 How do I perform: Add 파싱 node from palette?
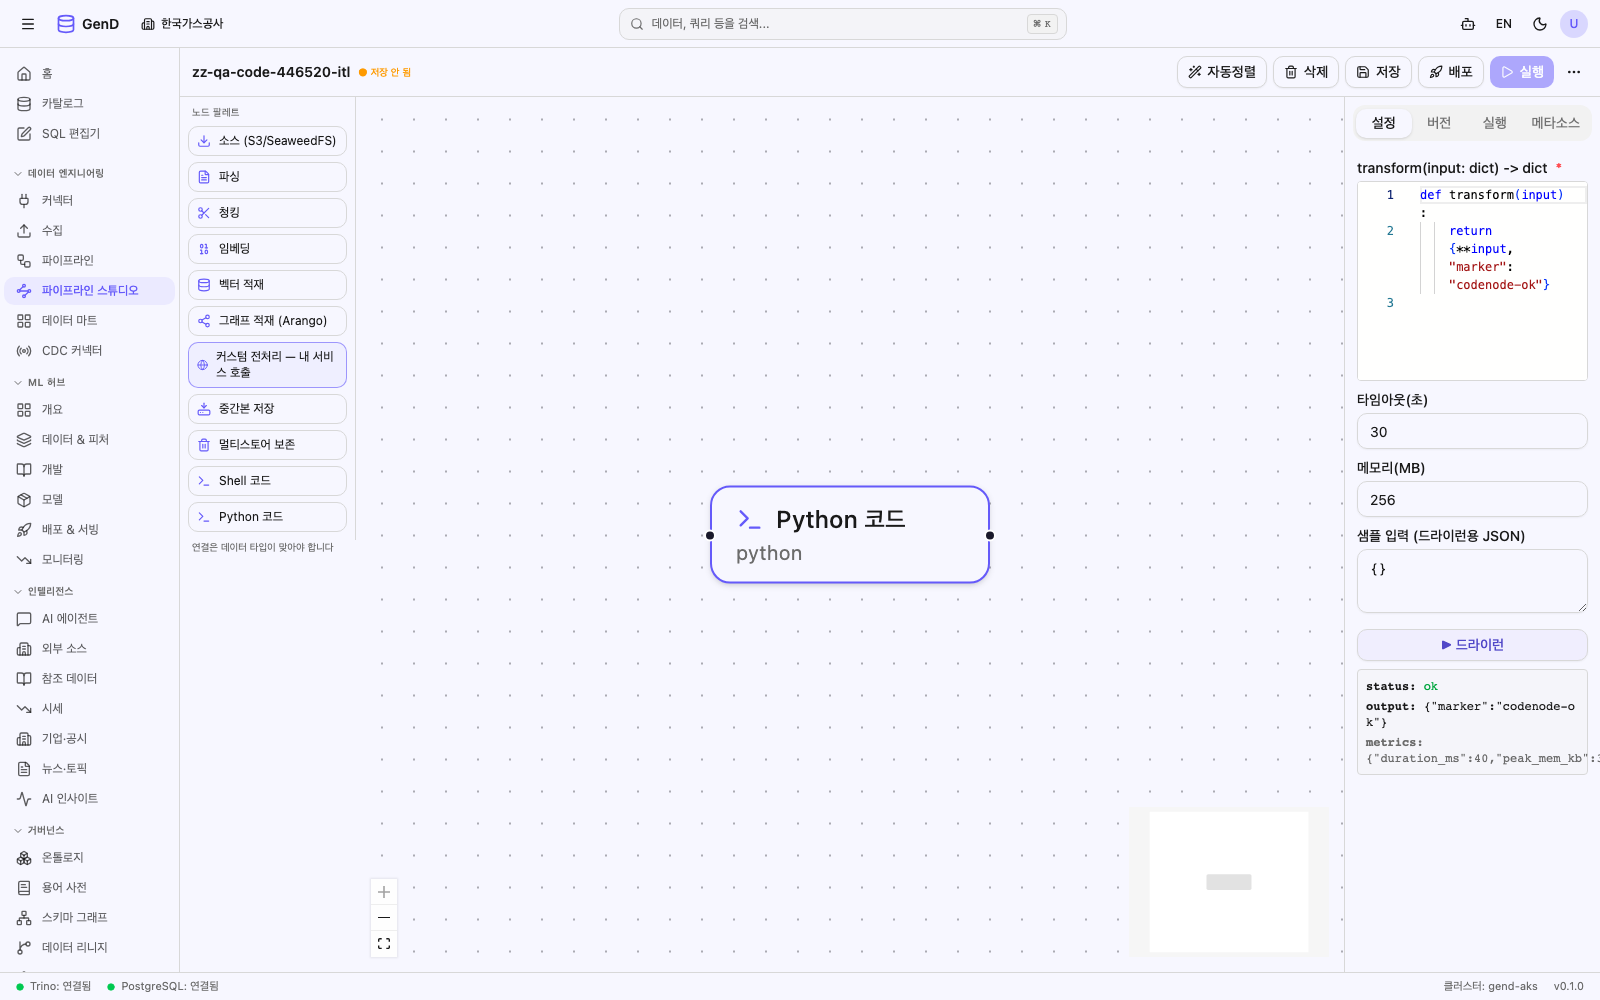267,177
